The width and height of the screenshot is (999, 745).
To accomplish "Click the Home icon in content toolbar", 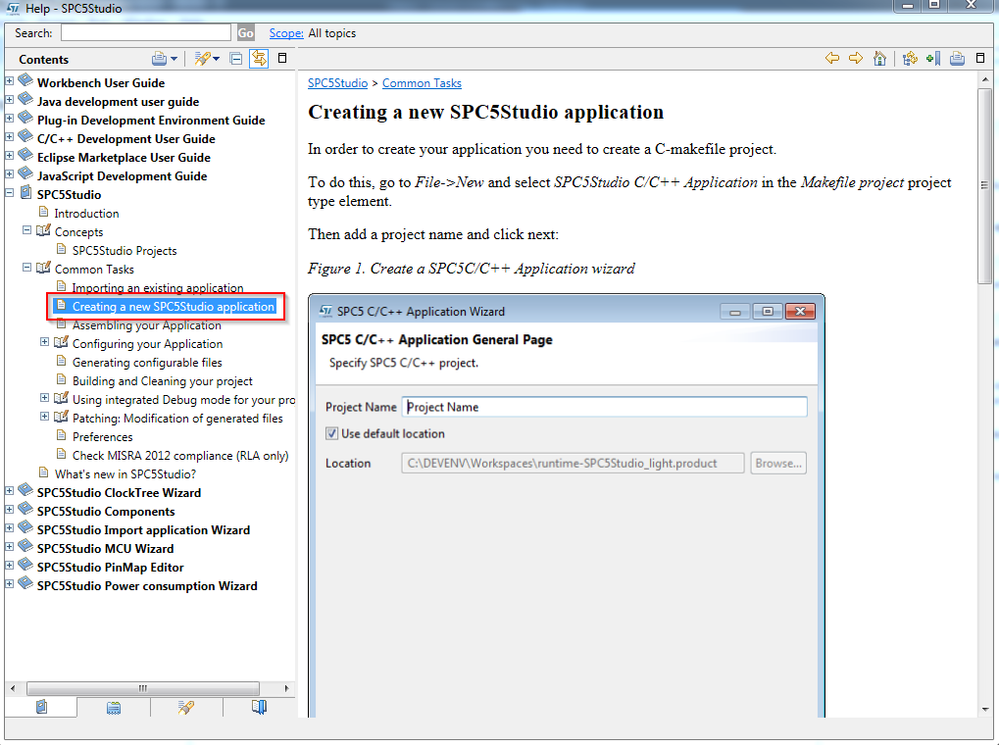I will tap(880, 59).
